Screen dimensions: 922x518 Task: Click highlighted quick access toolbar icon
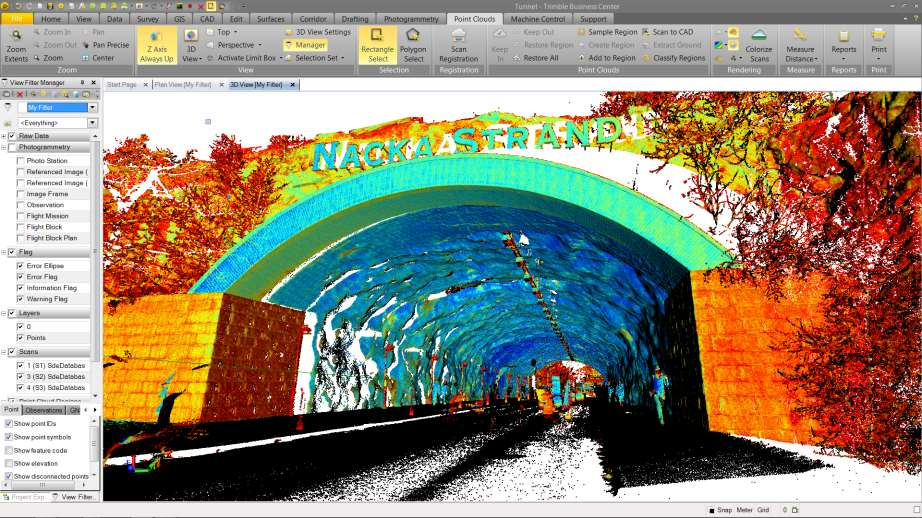click(x=211, y=6)
